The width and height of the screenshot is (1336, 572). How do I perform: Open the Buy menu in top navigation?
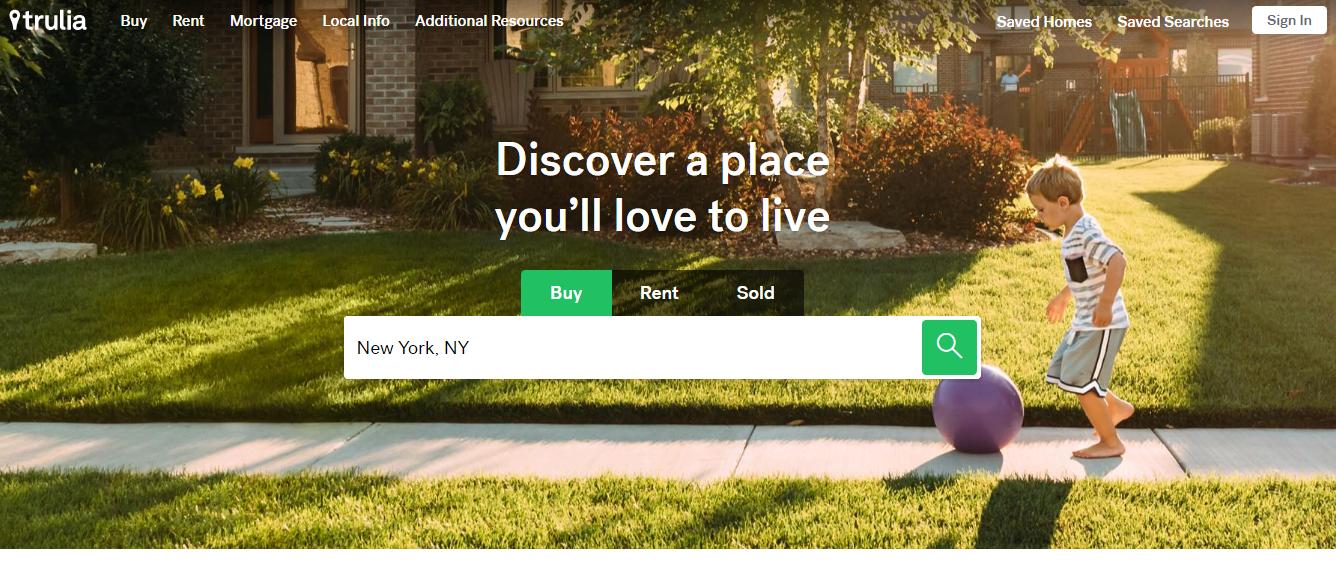point(134,21)
